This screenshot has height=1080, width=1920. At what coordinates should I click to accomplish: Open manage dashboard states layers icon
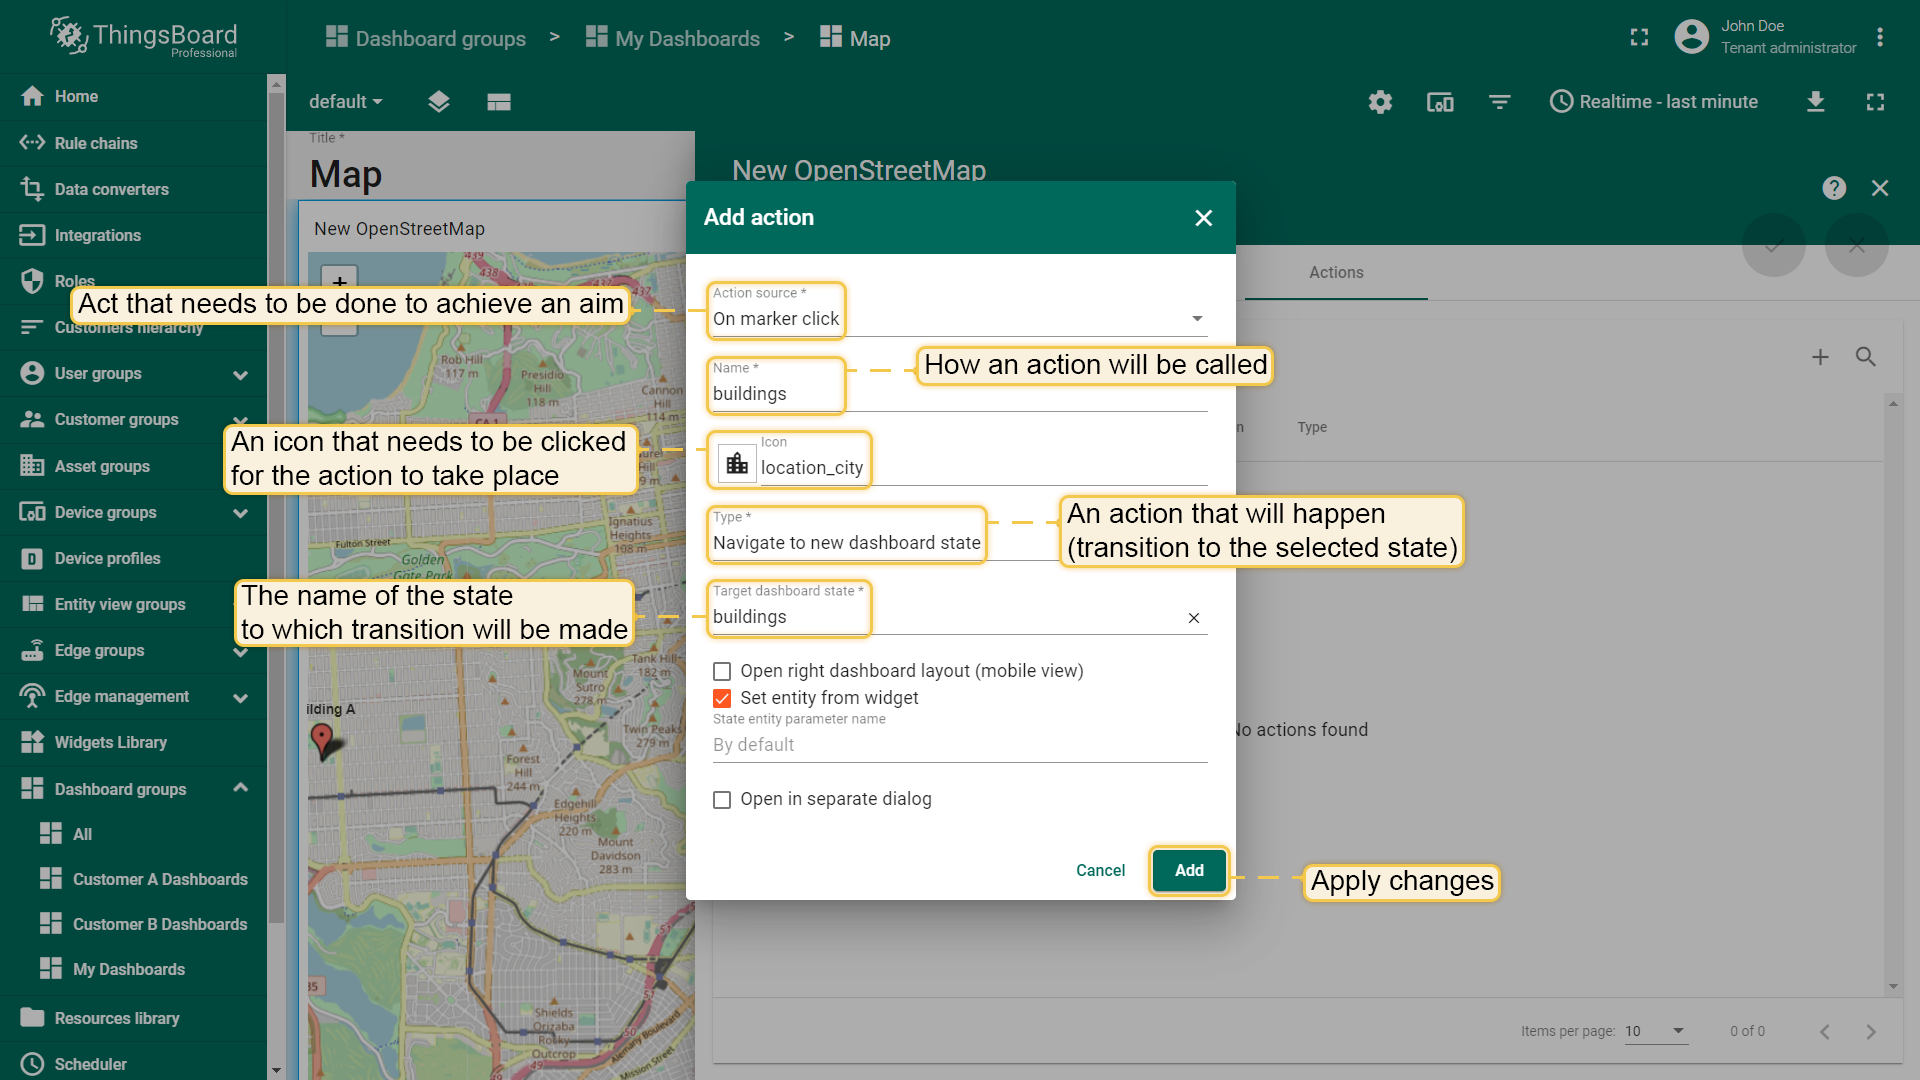coord(438,101)
